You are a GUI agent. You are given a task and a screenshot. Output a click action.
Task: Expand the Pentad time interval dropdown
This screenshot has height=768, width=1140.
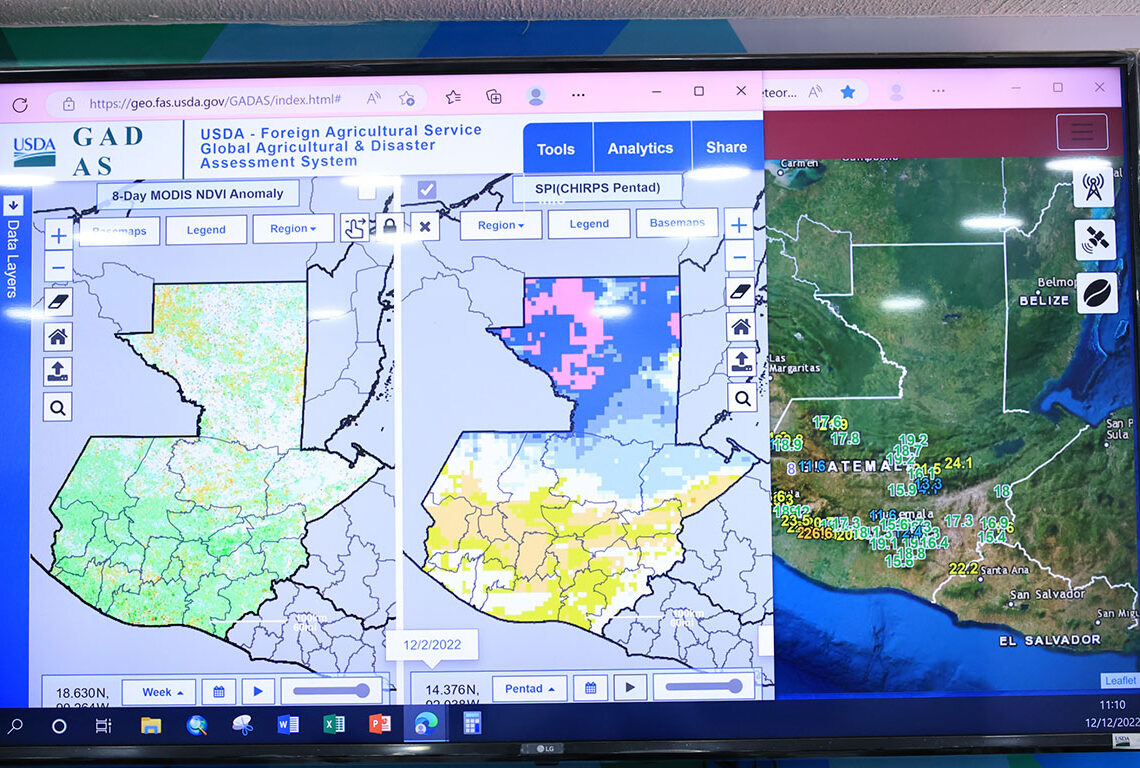[529, 688]
